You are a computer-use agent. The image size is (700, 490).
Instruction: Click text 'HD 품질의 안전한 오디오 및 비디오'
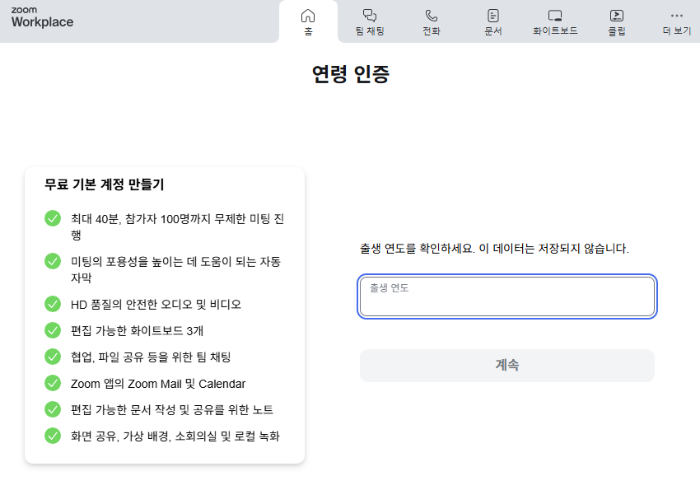[x=156, y=304]
